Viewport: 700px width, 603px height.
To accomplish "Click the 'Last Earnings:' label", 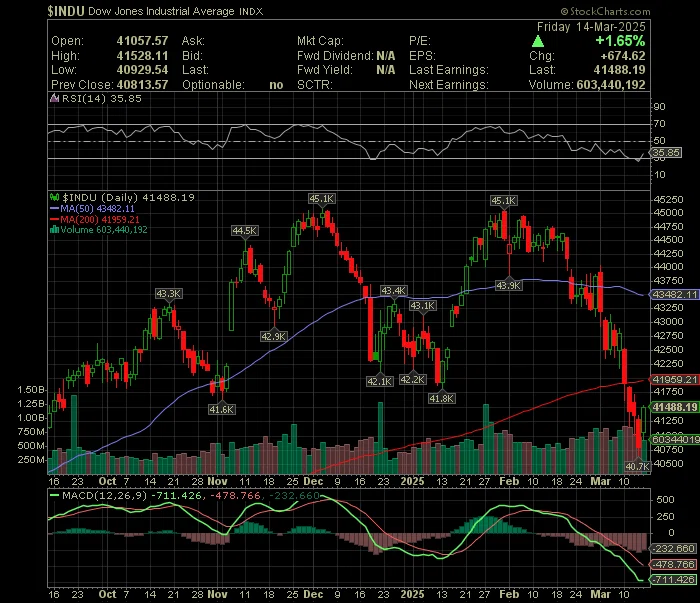I will pos(449,70).
